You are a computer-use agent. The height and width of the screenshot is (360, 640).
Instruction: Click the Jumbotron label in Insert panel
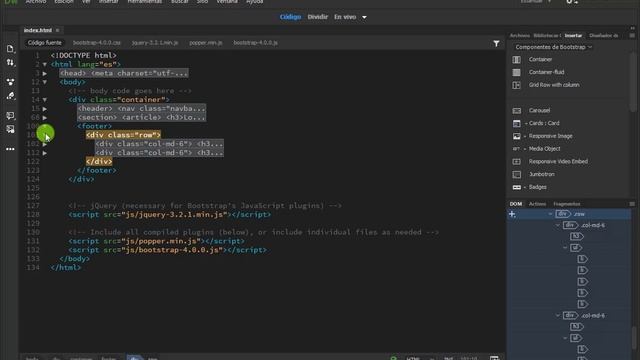(x=542, y=174)
